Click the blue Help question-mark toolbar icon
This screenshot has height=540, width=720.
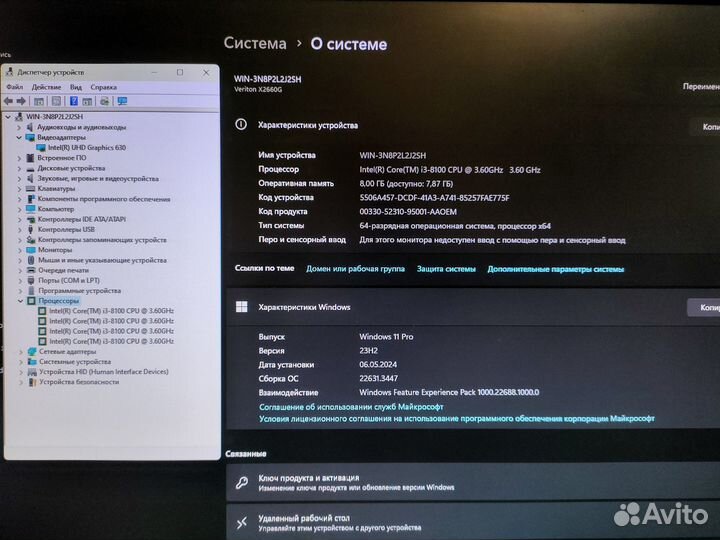[73, 101]
